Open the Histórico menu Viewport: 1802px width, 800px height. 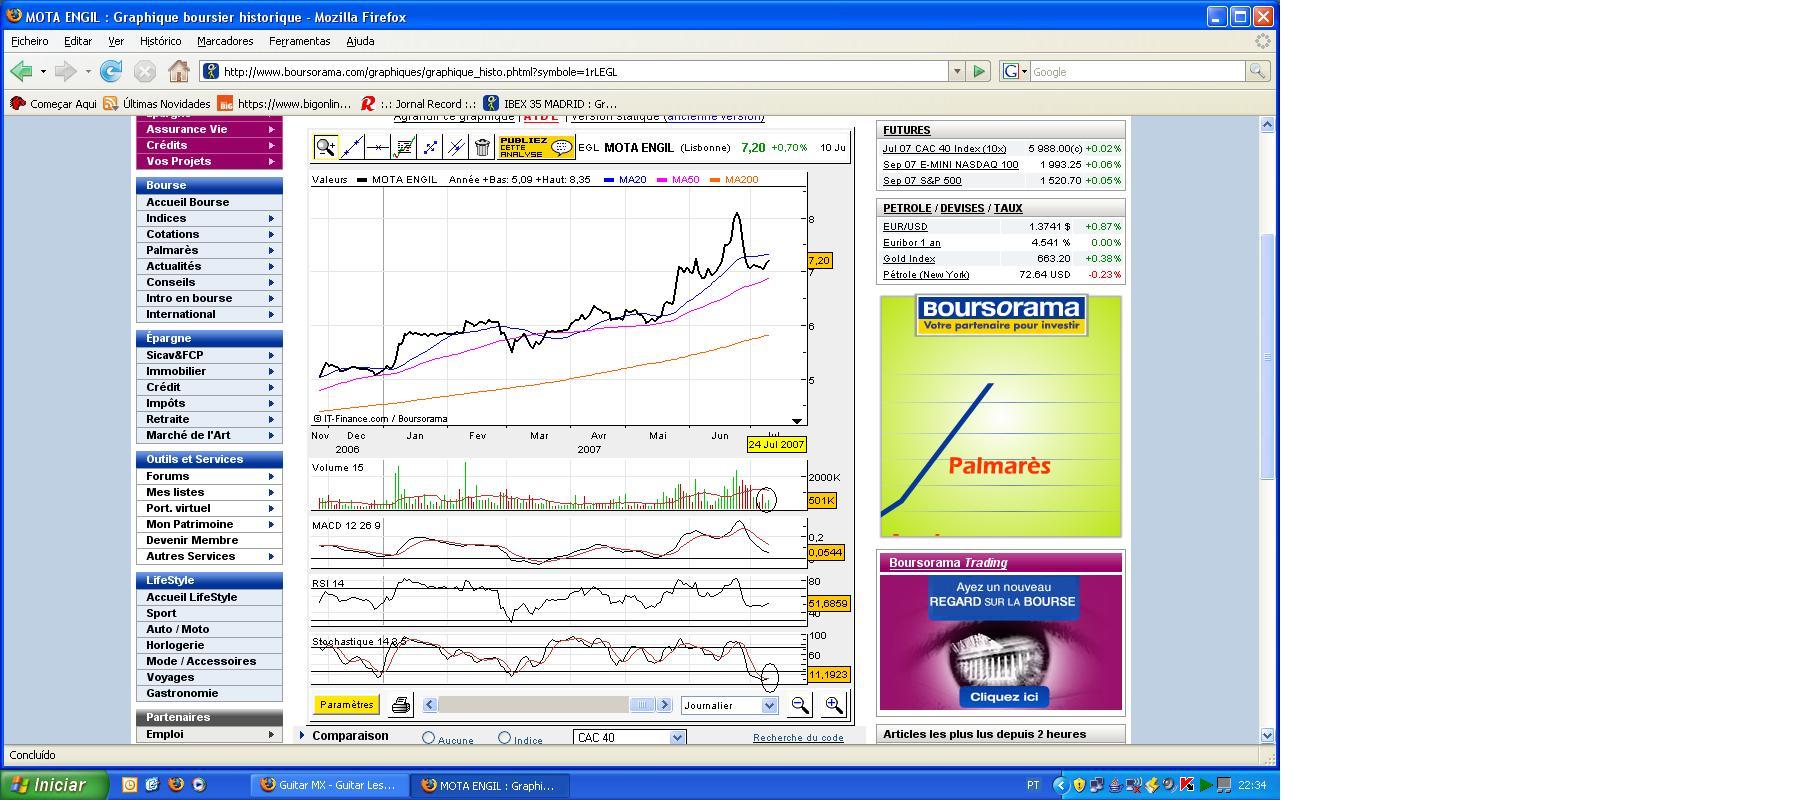(161, 41)
